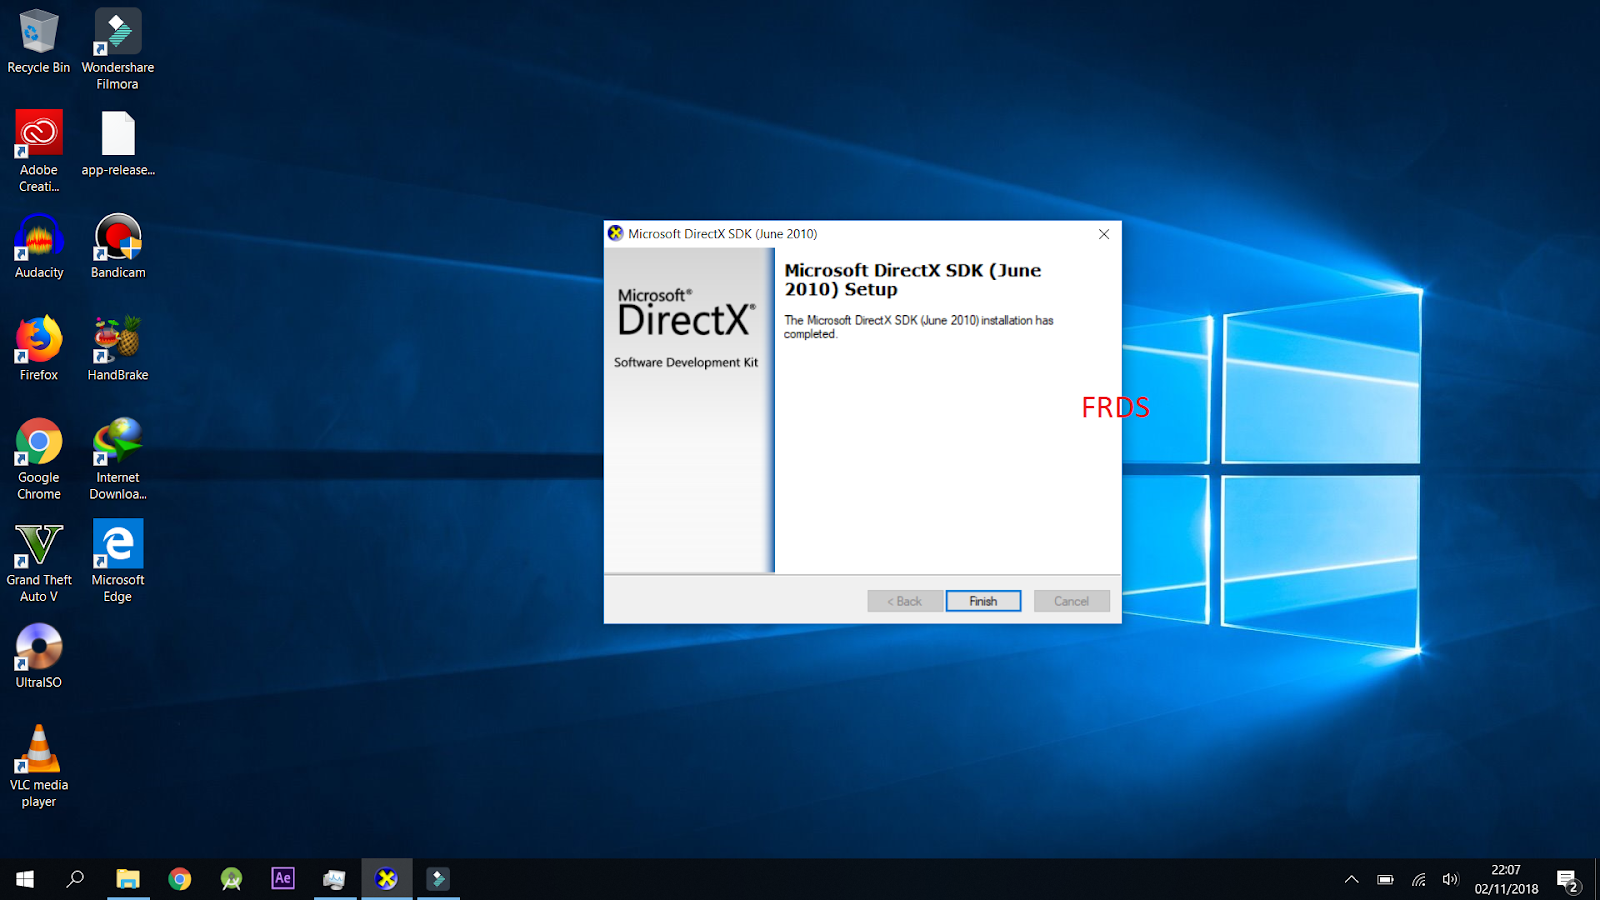Click the dialog title bar text
1600x900 pixels.
pos(723,234)
